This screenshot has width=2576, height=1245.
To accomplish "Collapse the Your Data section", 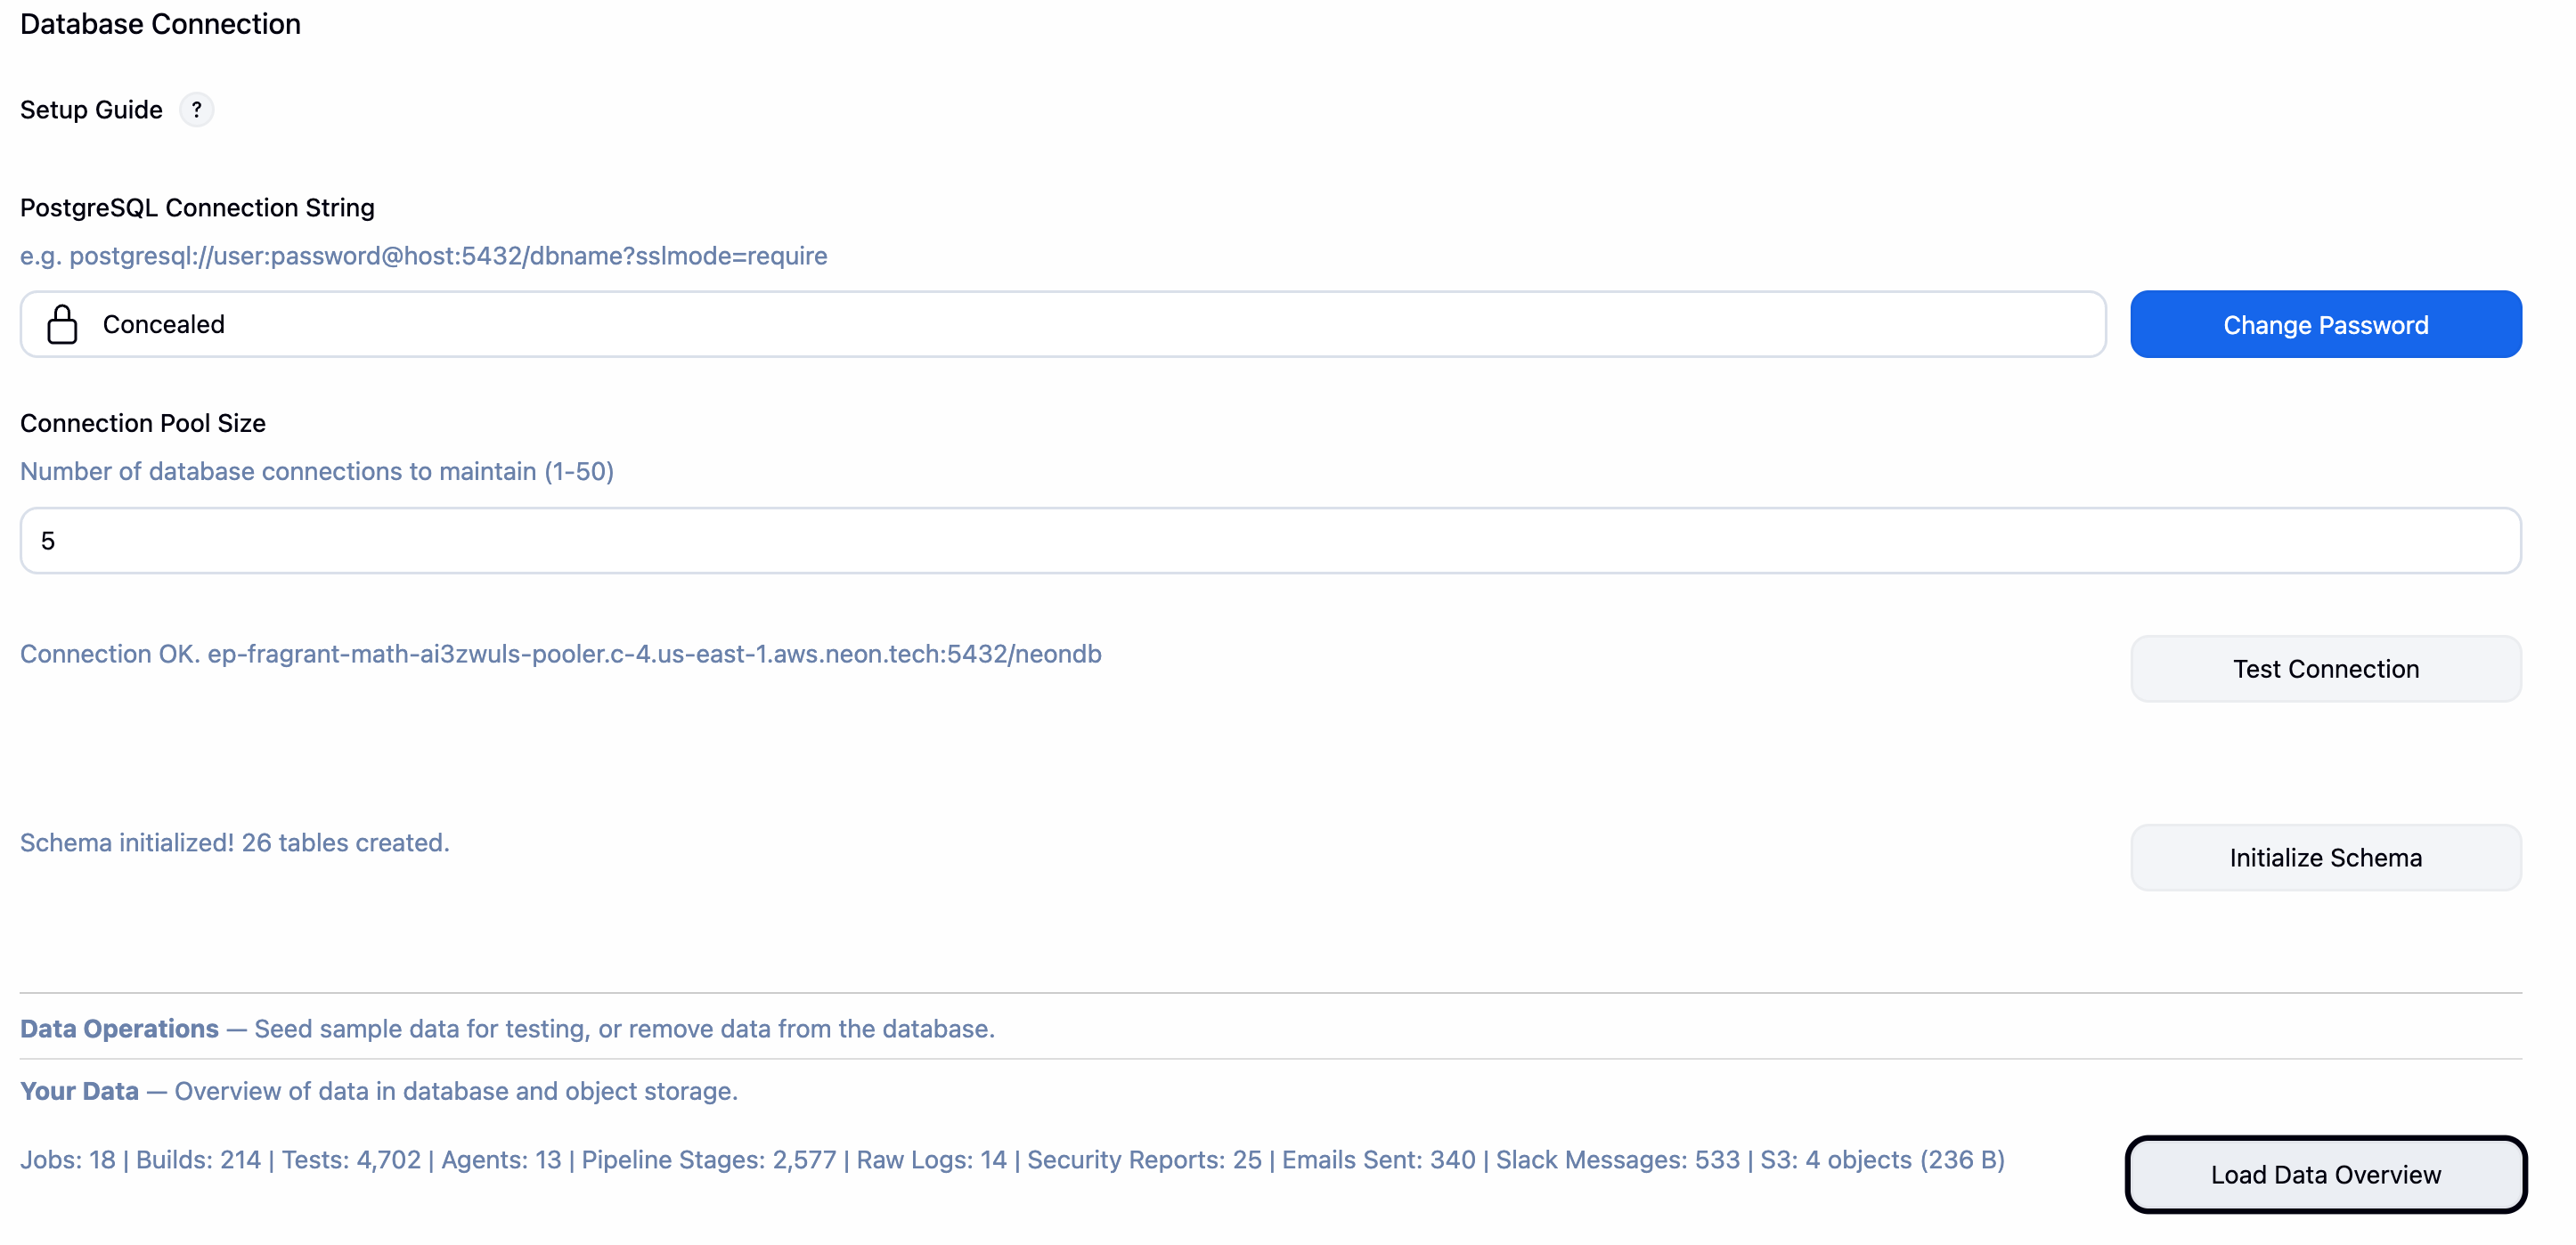I will pos(79,1090).
